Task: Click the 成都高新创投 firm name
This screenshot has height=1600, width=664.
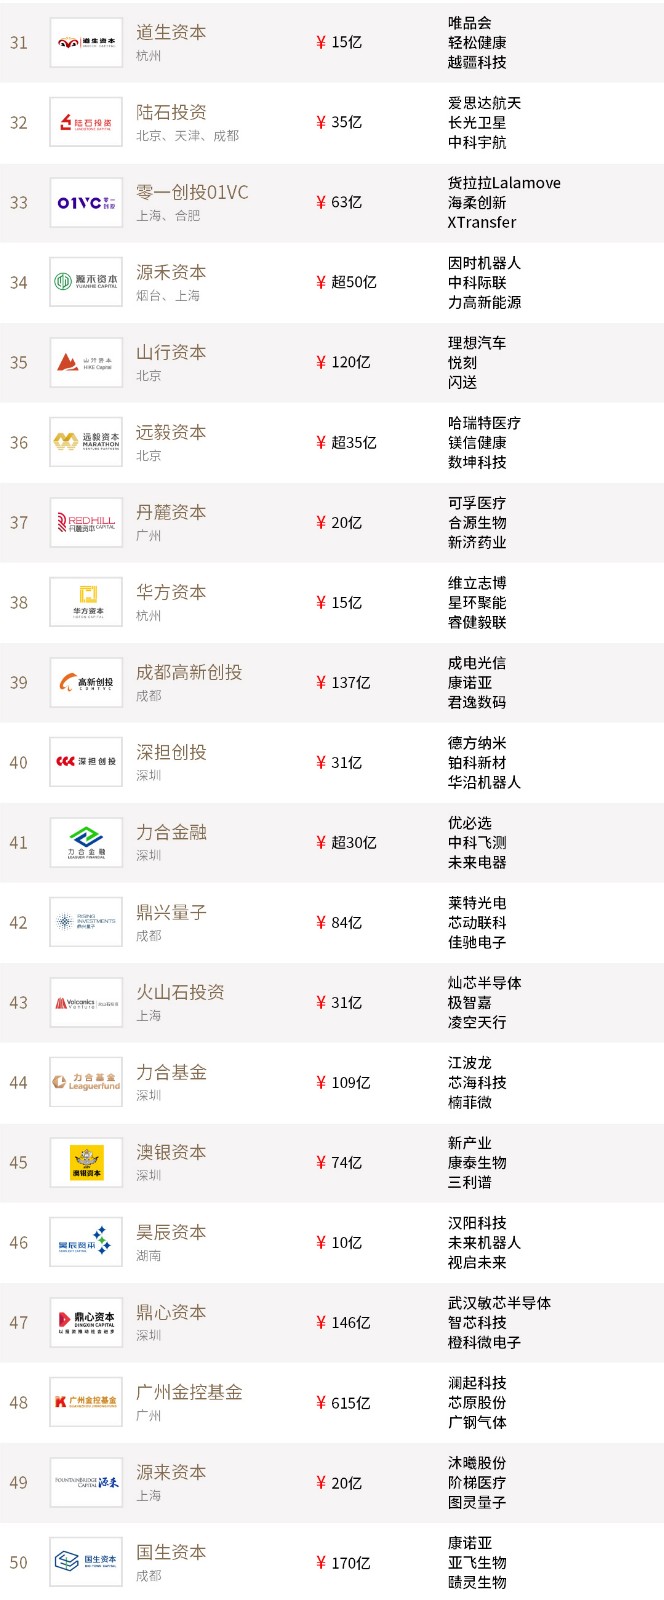Action: point(189,672)
